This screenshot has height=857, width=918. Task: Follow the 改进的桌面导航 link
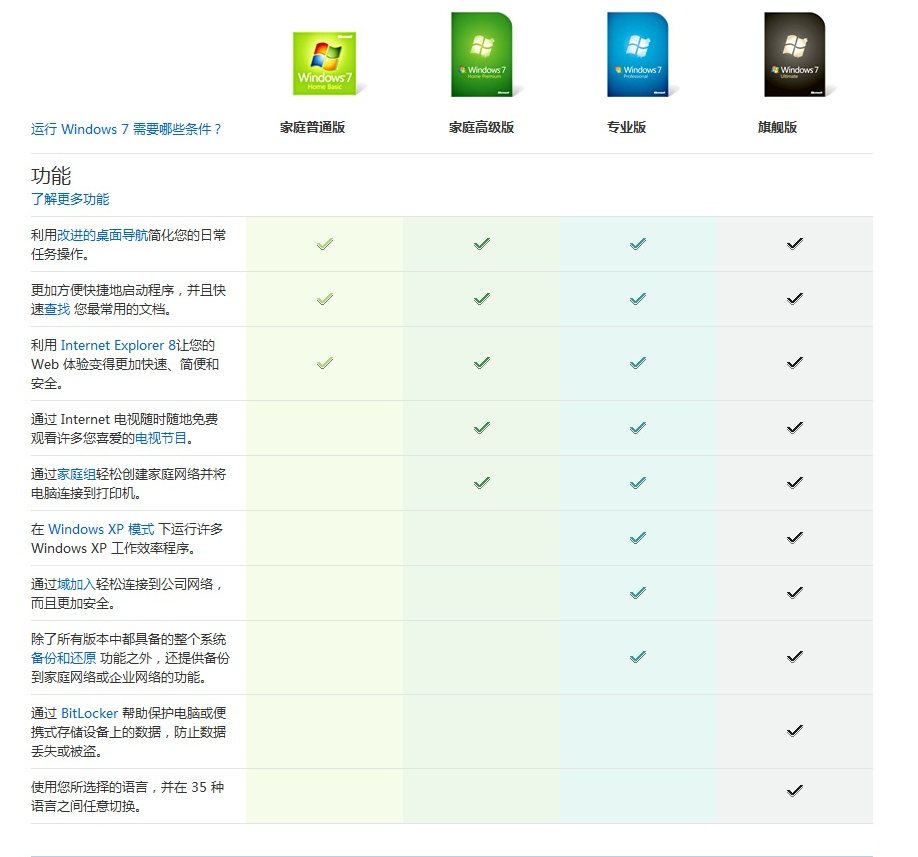click(x=102, y=235)
